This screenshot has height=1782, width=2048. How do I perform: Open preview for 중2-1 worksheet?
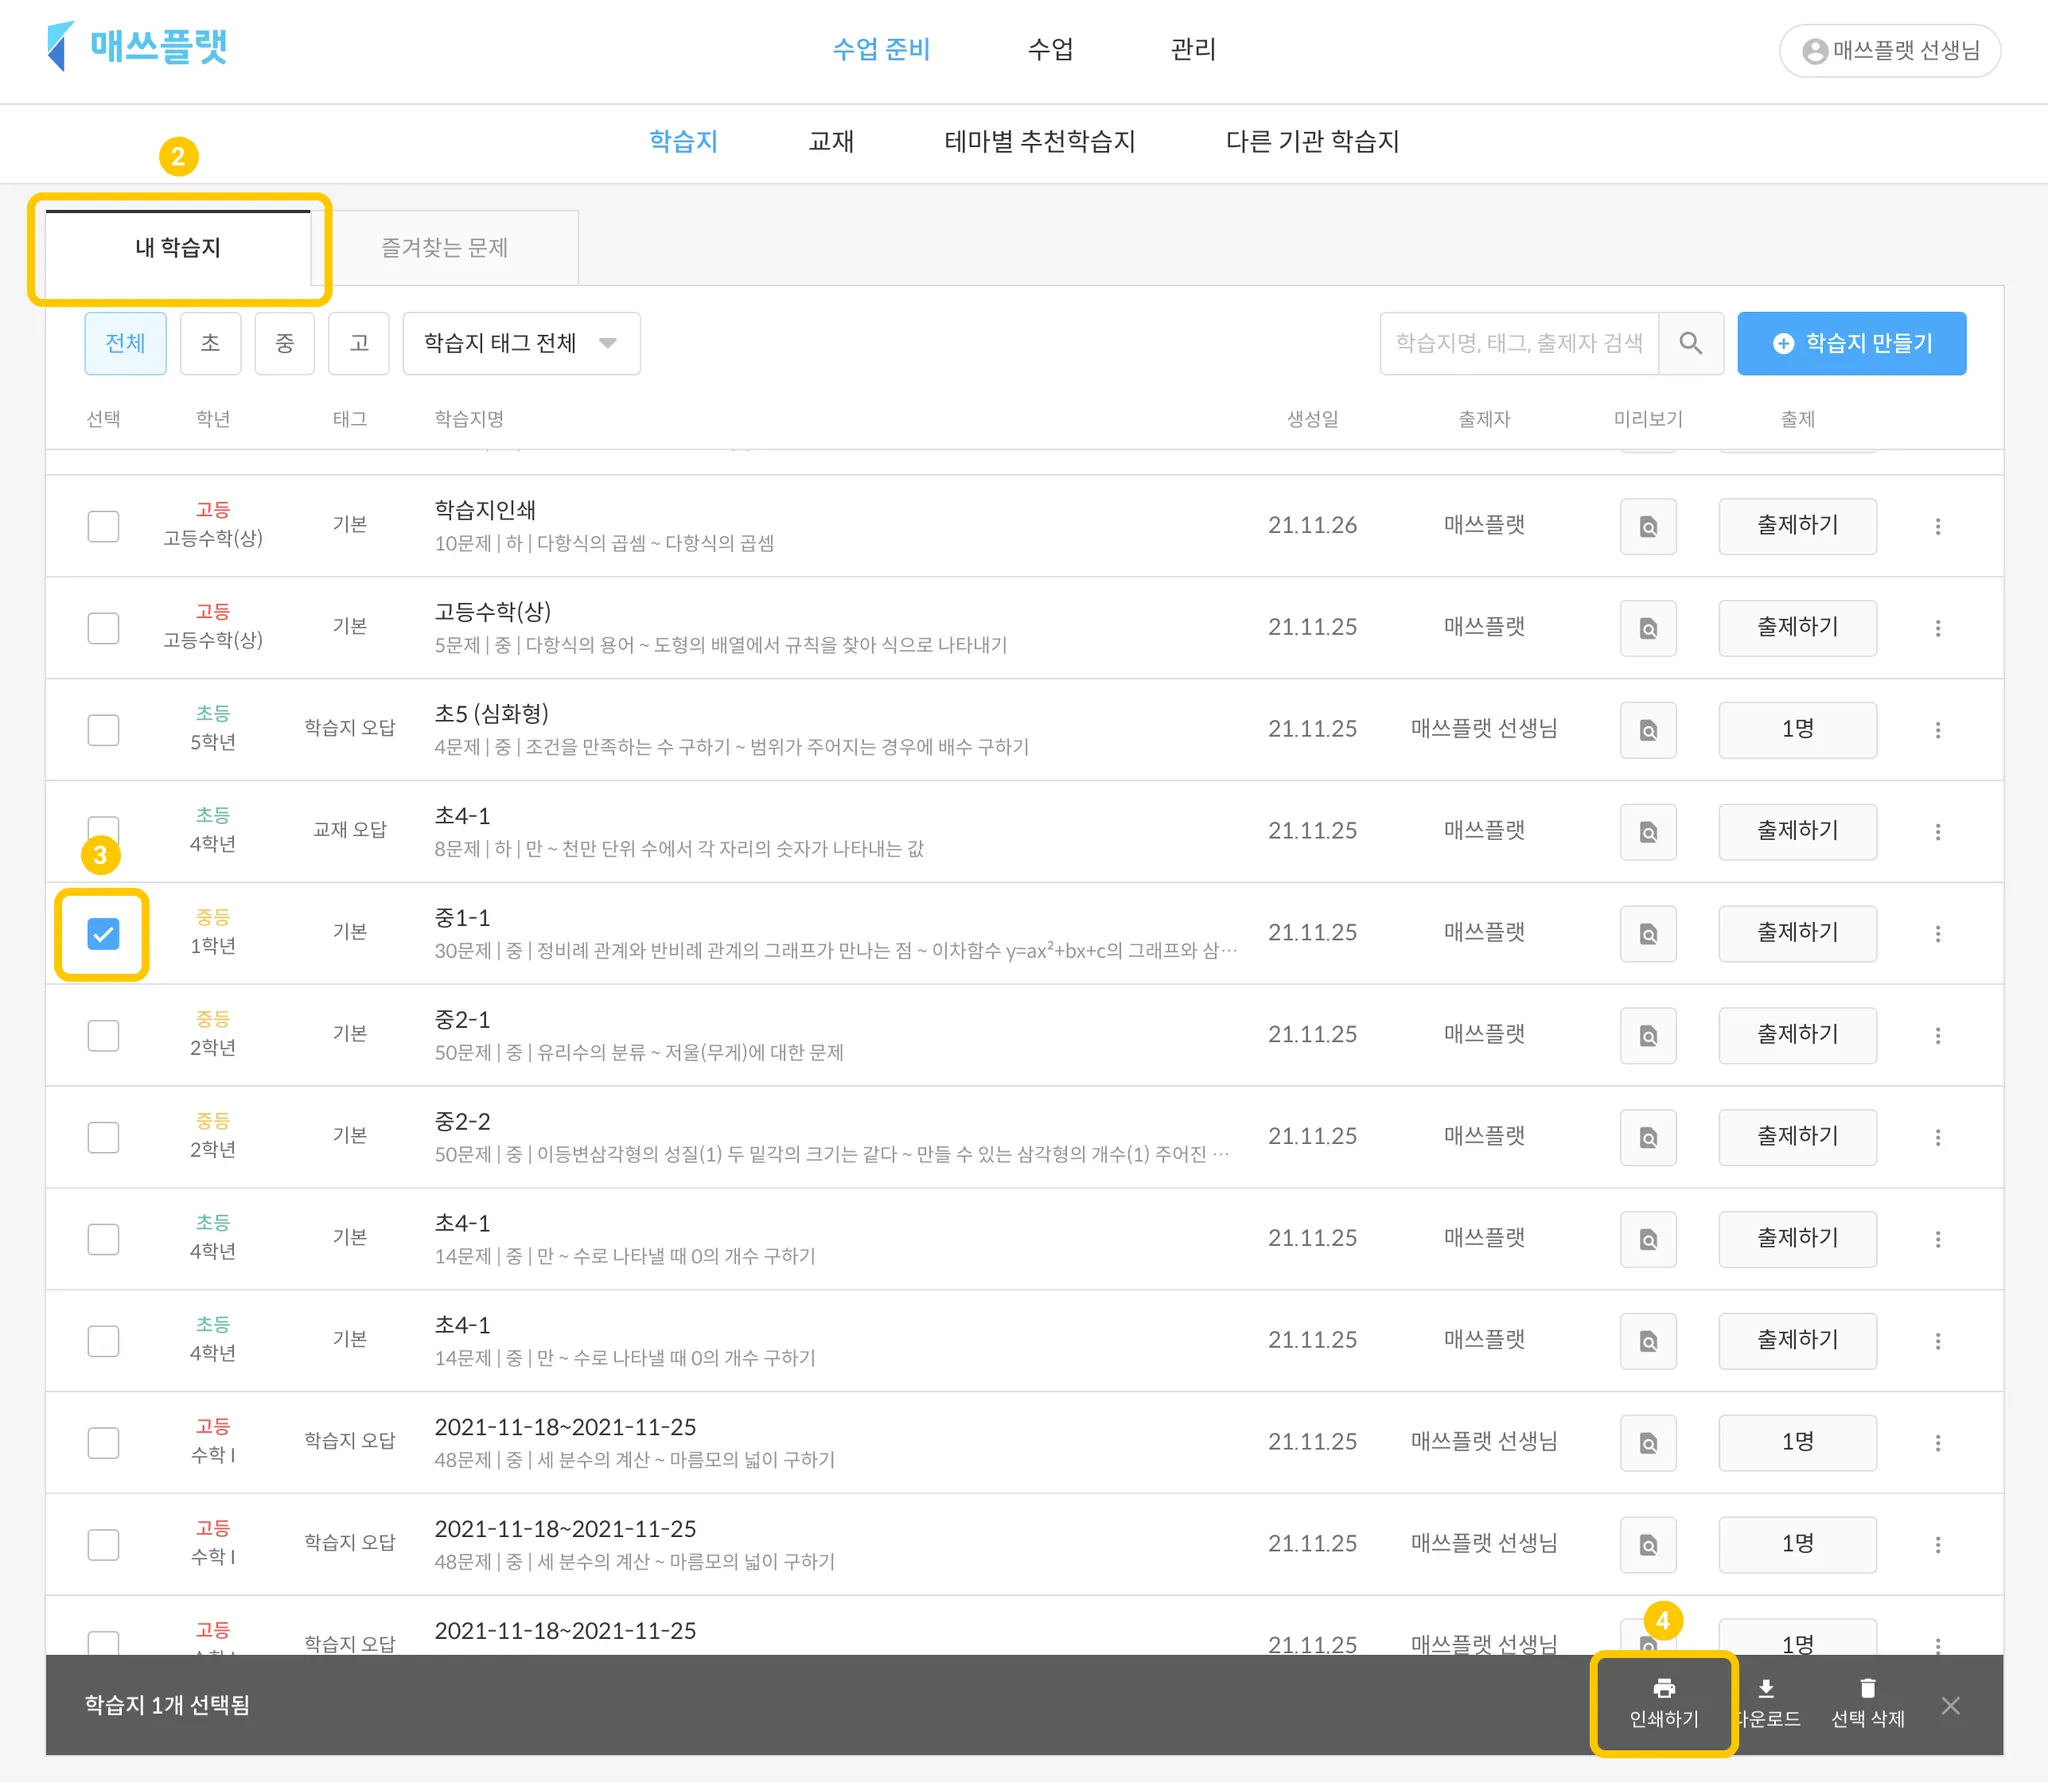[1647, 1035]
